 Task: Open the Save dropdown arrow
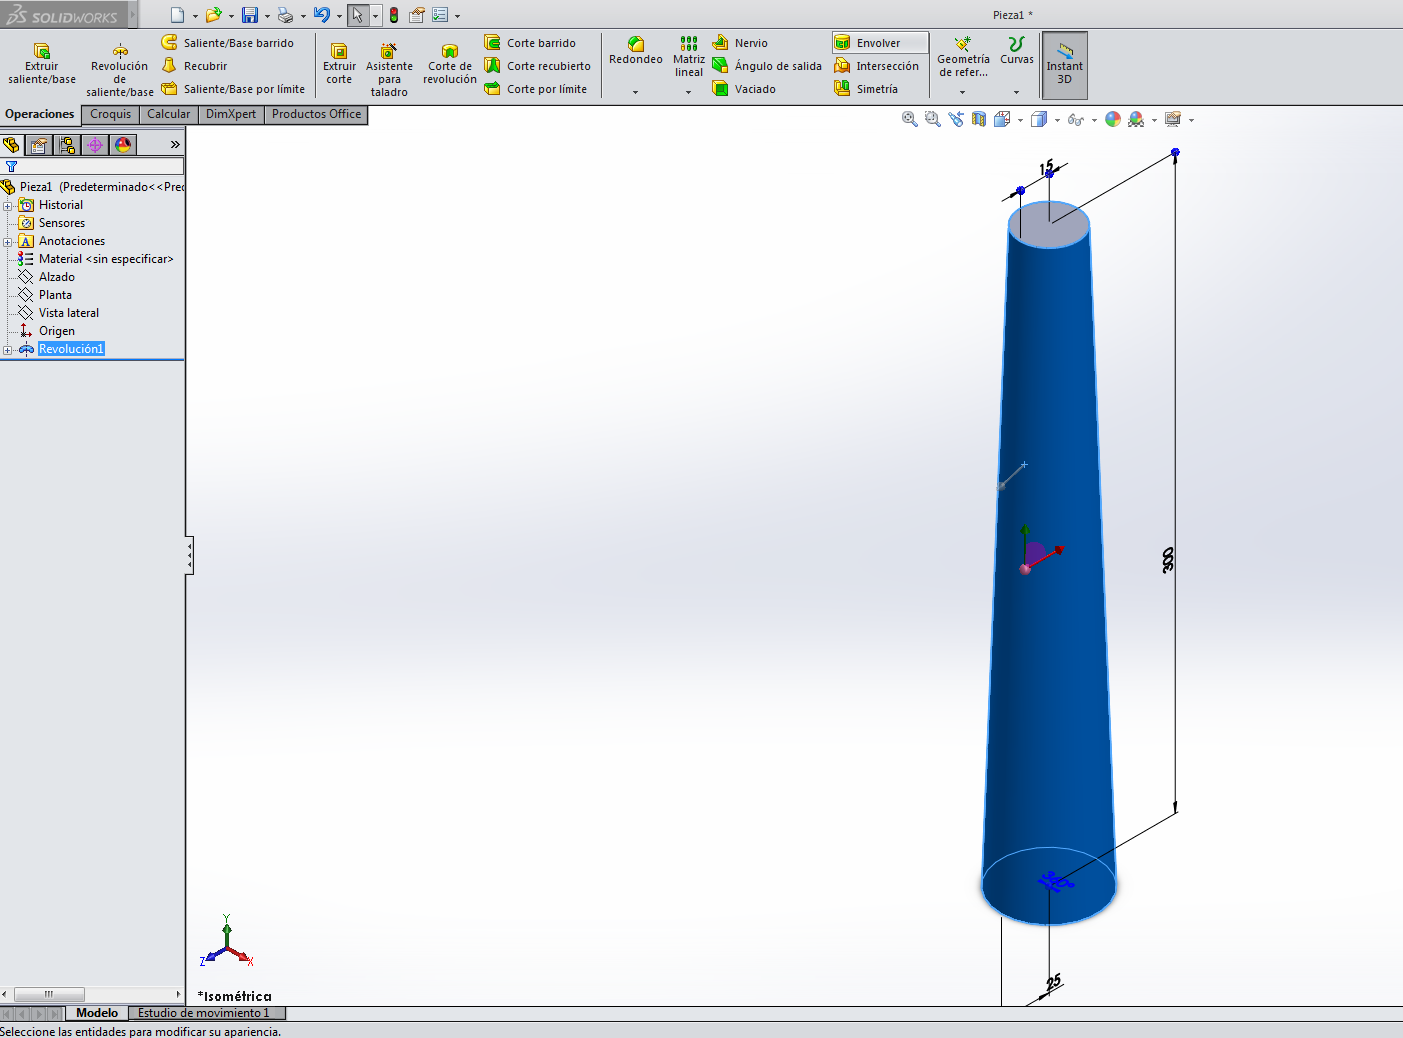pos(267,16)
